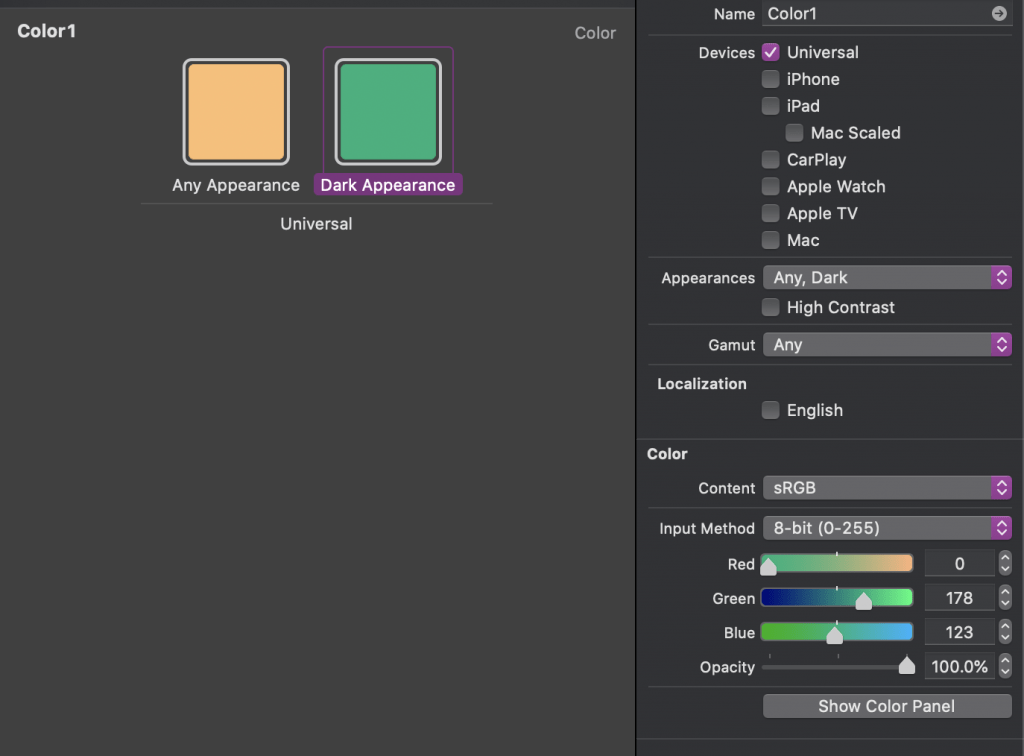1024x756 pixels.
Task: Open the Appearances dropdown showing Any, Dark
Action: coord(887,277)
